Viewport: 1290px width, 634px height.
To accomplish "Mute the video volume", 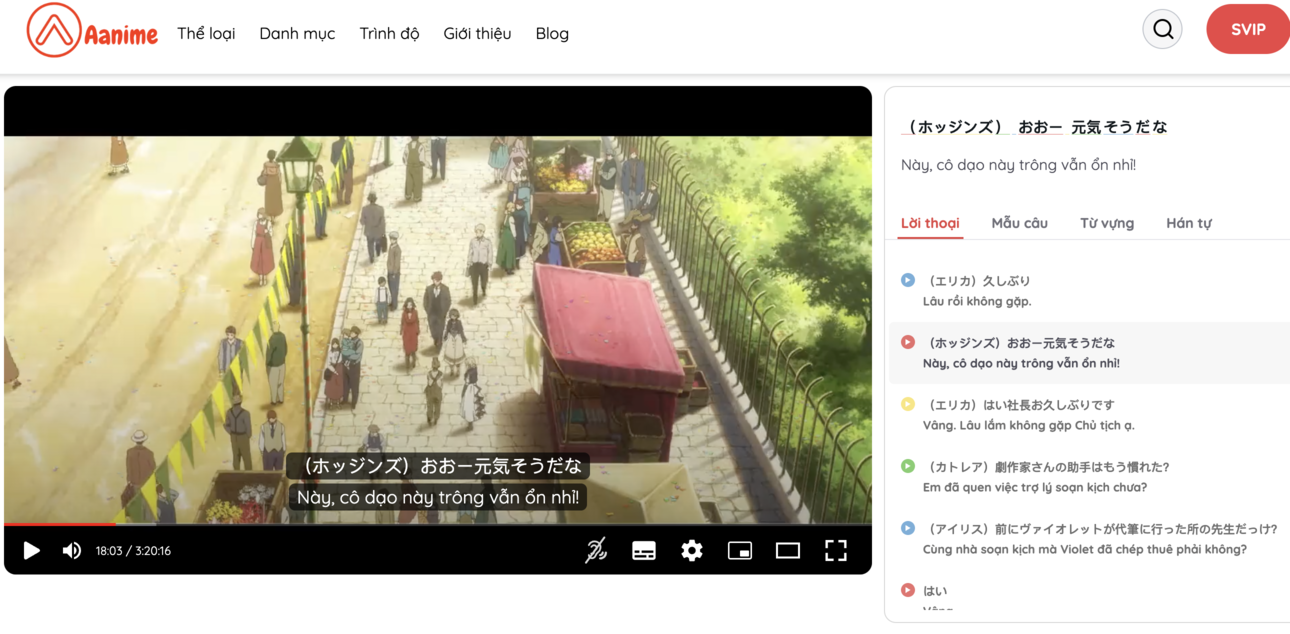I will tap(72, 550).
